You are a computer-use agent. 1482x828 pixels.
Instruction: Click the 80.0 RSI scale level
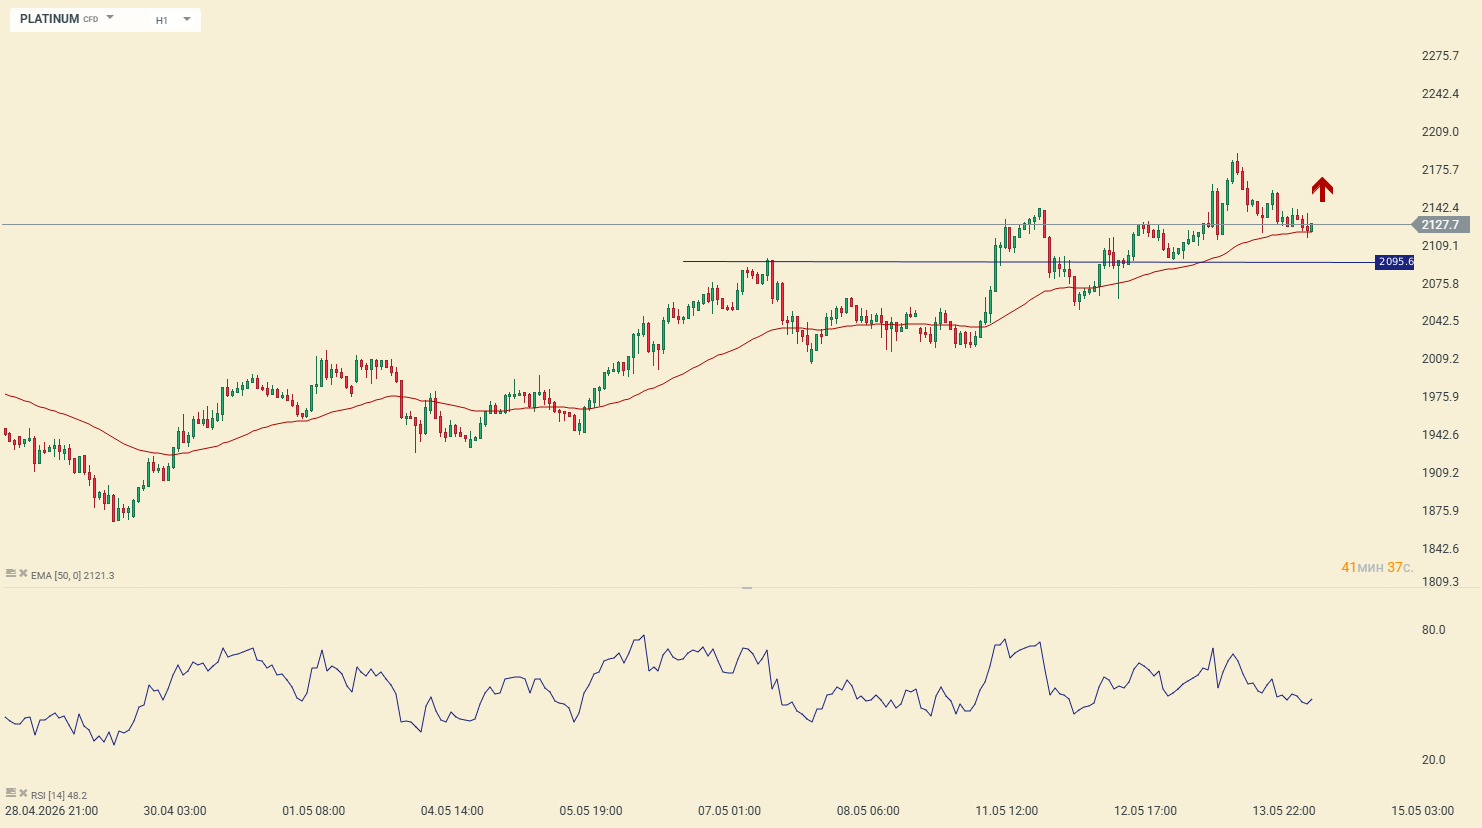point(1434,630)
